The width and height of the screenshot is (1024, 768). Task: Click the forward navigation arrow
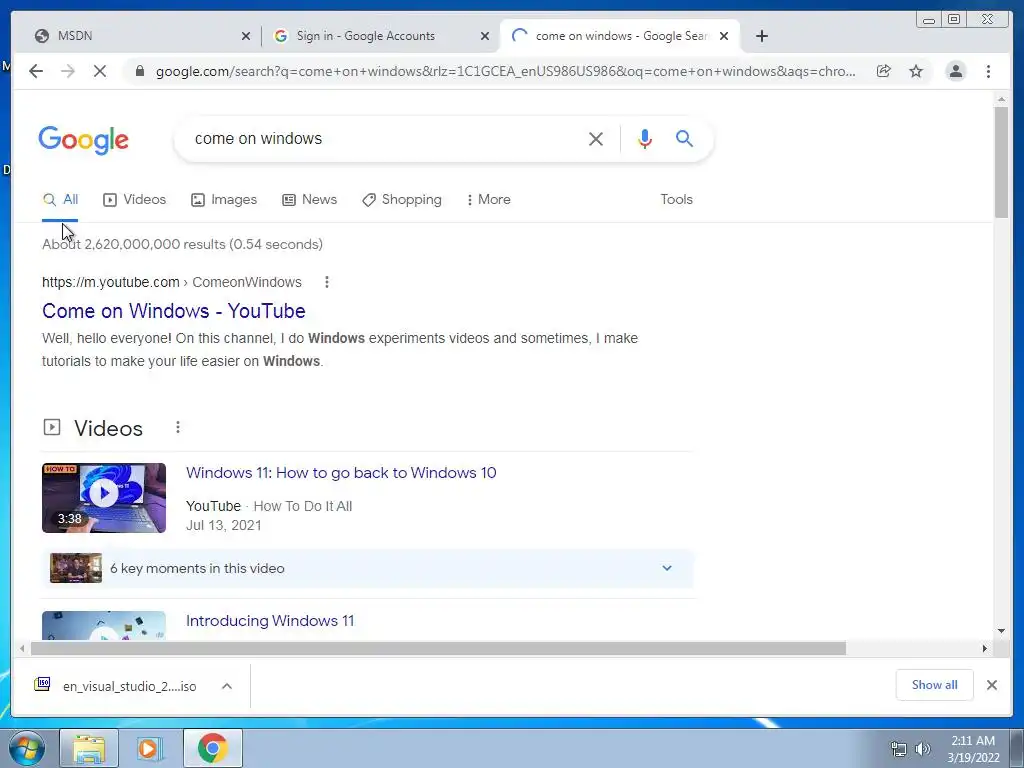point(68,71)
